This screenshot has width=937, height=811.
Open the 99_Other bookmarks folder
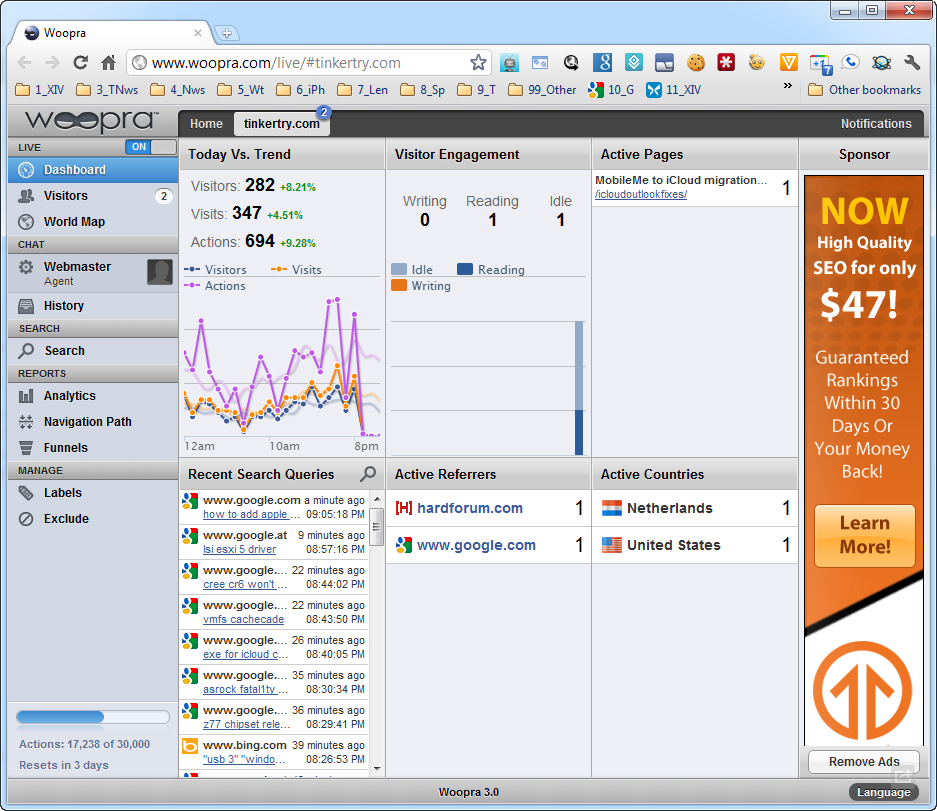click(x=542, y=90)
